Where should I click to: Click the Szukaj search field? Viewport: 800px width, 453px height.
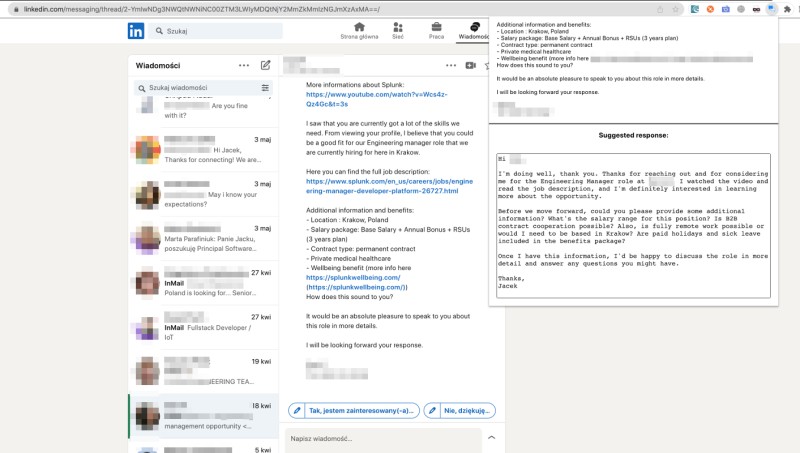click(216, 31)
